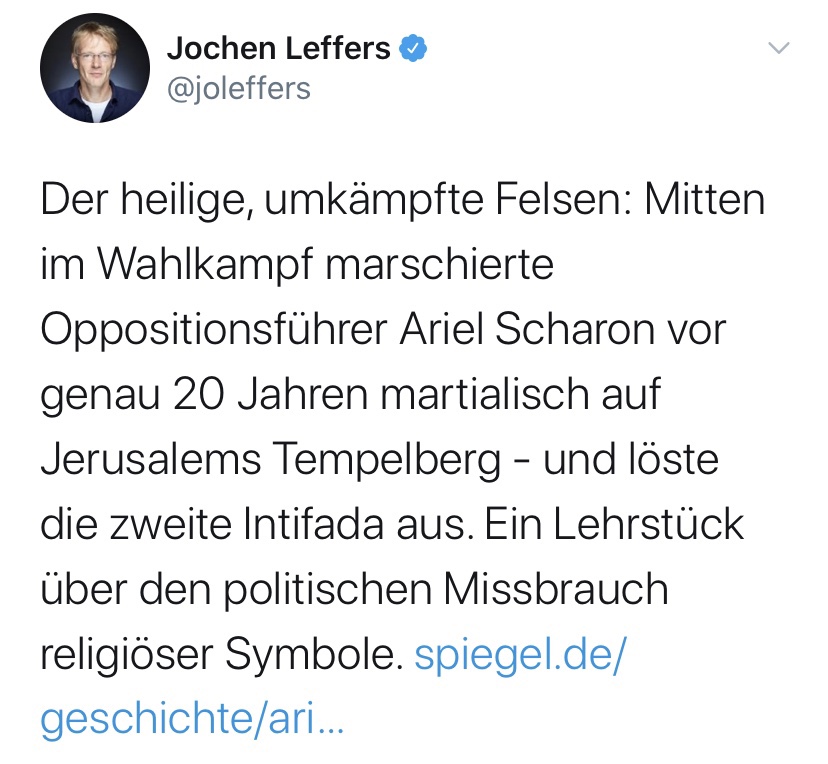Open the @joleffers handle
Viewport: 828px width, 764px height.
[238, 89]
